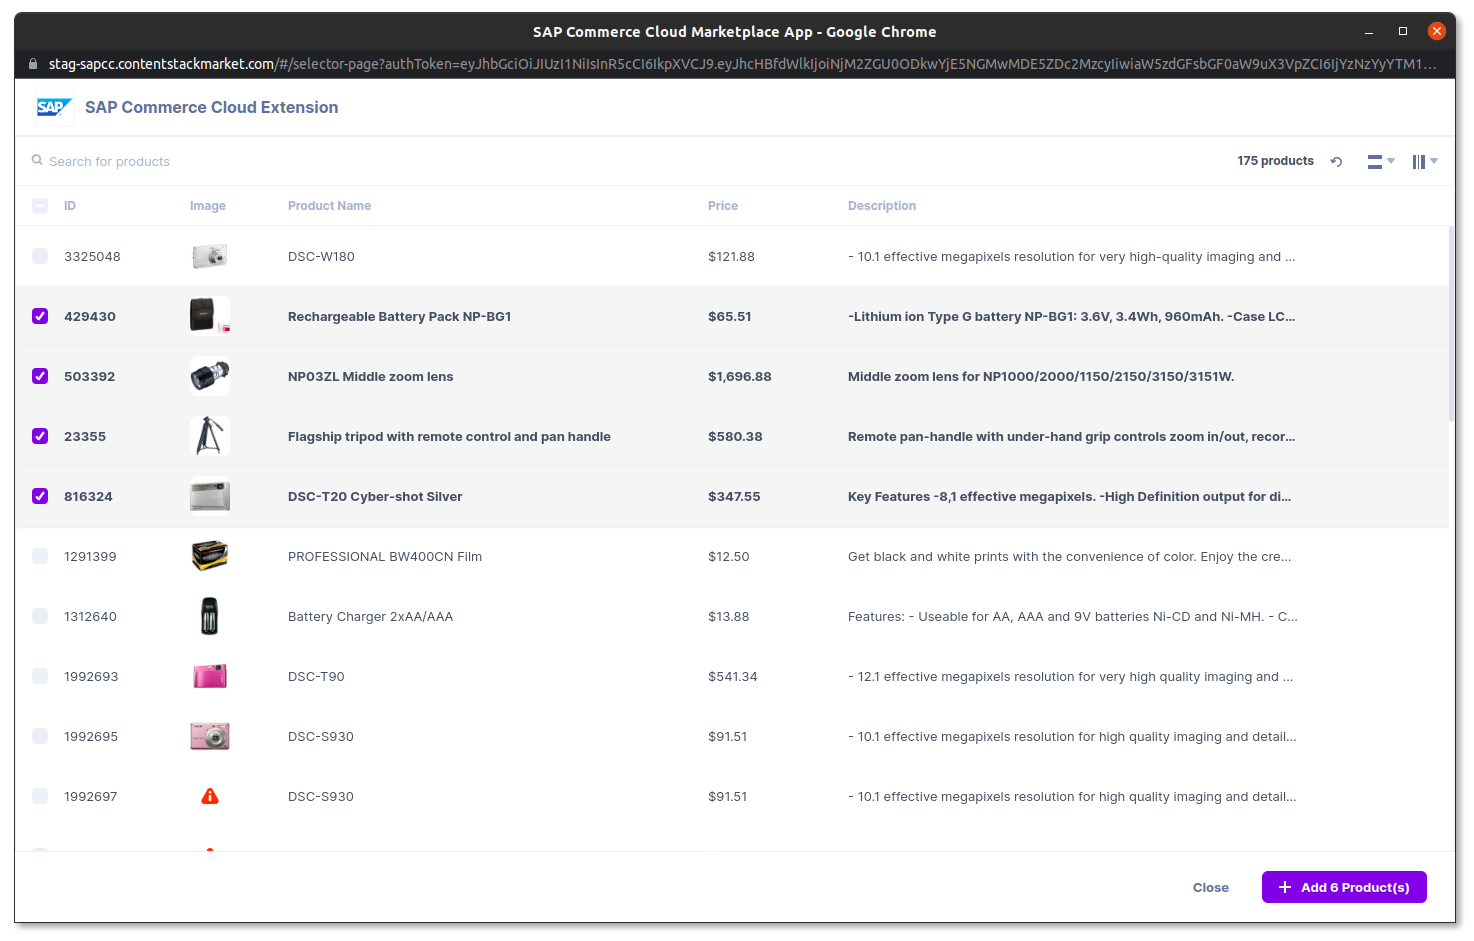The width and height of the screenshot is (1474, 941).
Task: Click the Description column header
Action: click(x=882, y=206)
